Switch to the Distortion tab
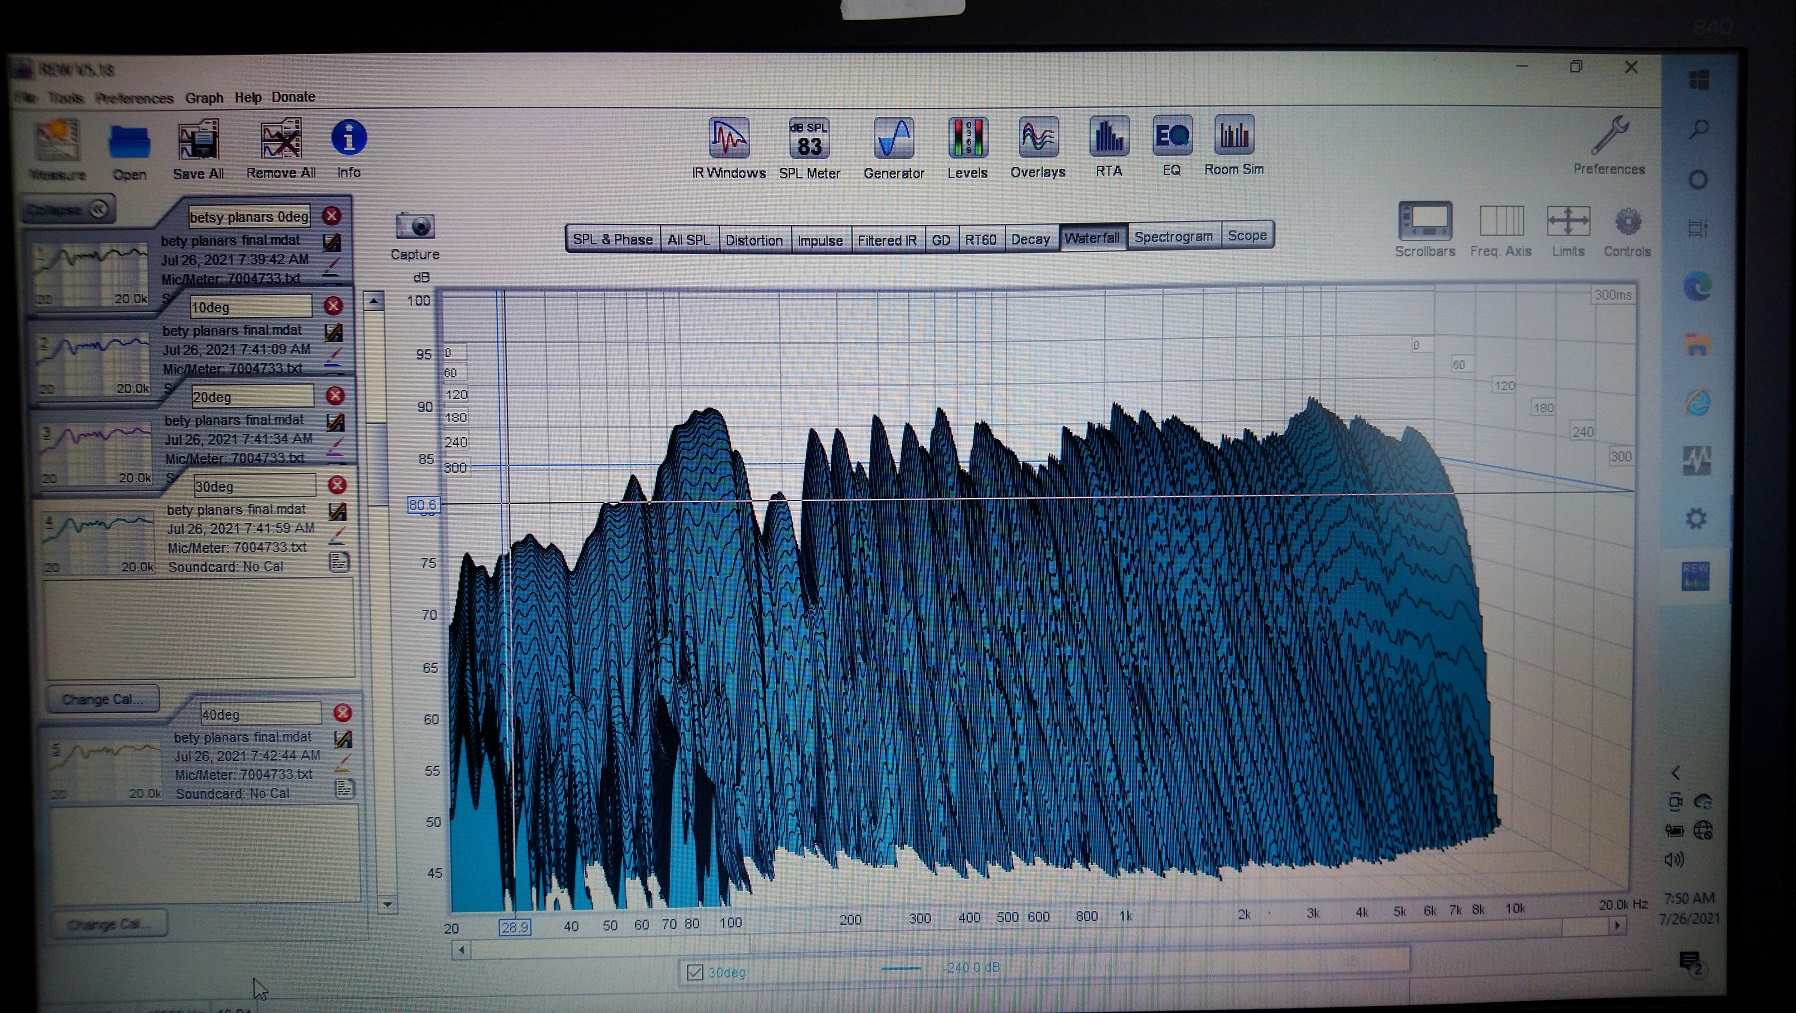 point(753,240)
